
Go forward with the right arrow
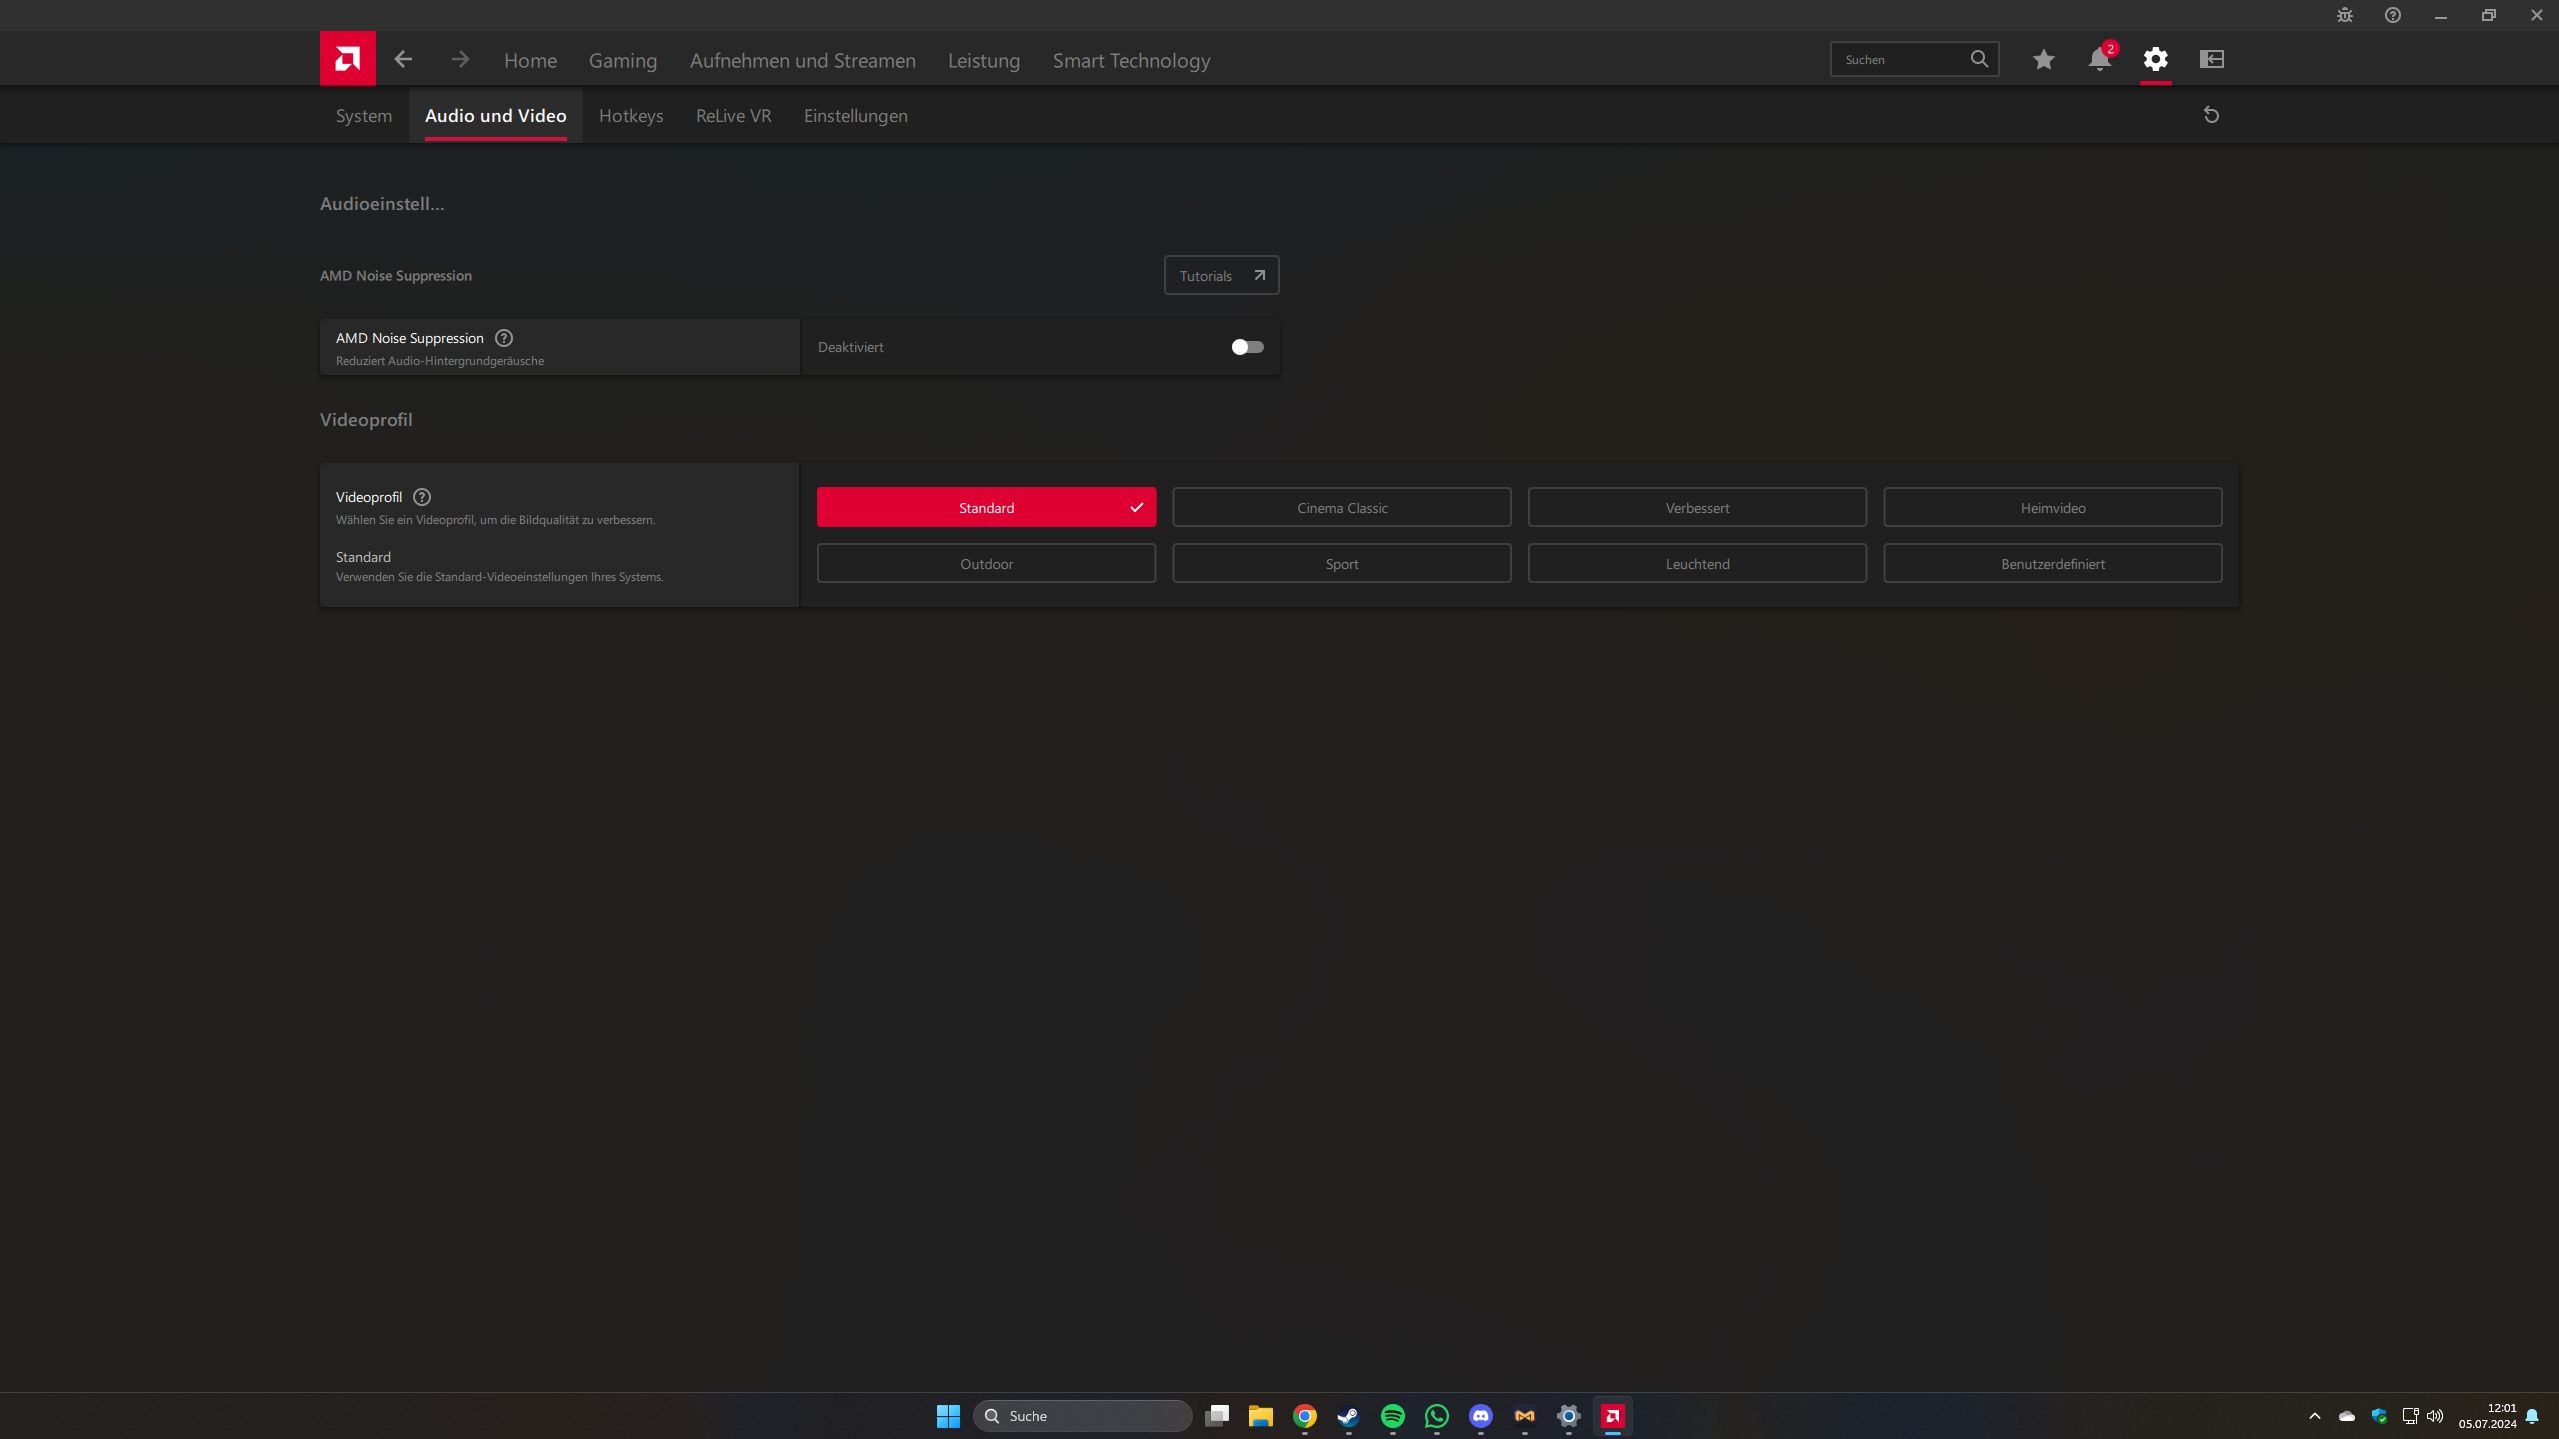460,59
